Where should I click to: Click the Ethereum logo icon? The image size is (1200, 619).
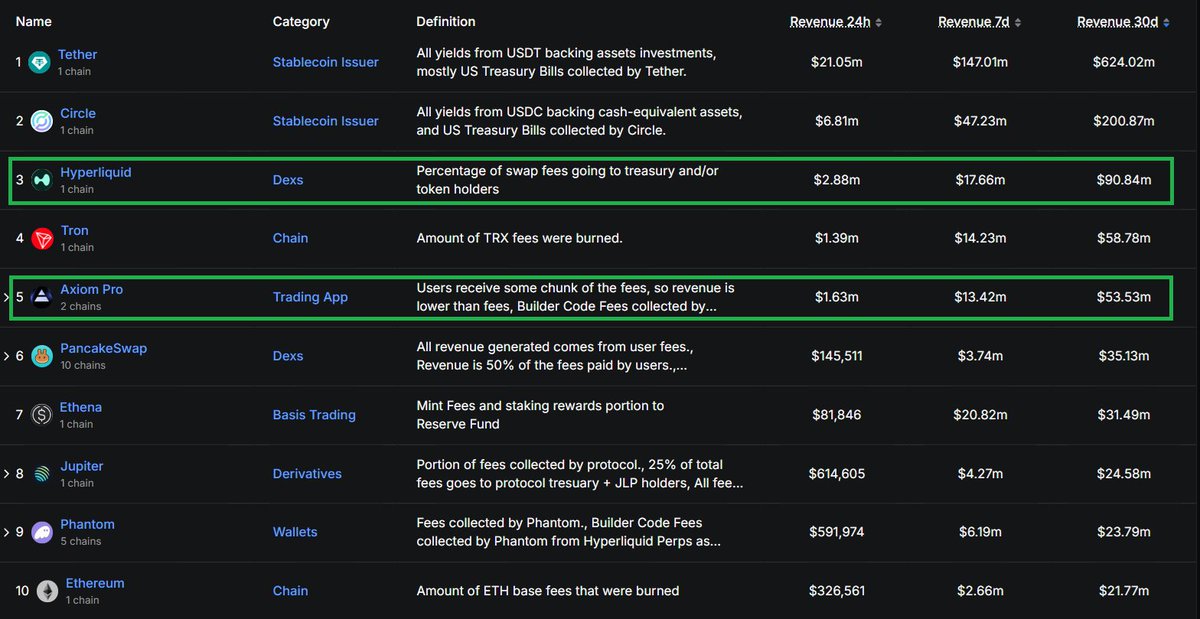coord(47,591)
